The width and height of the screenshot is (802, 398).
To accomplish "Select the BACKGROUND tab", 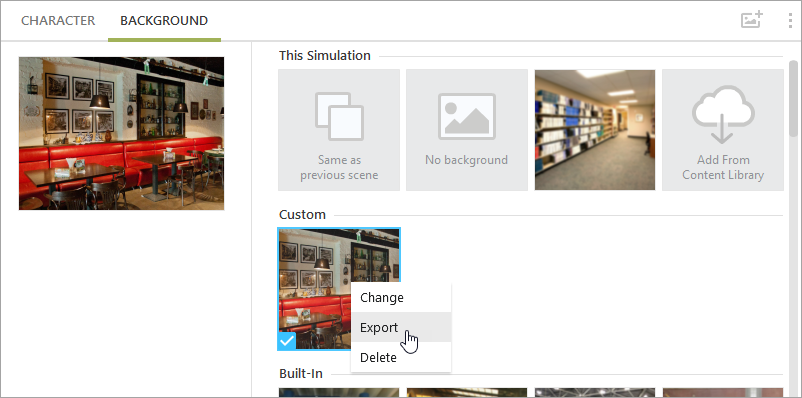I will pyautogui.click(x=164, y=20).
